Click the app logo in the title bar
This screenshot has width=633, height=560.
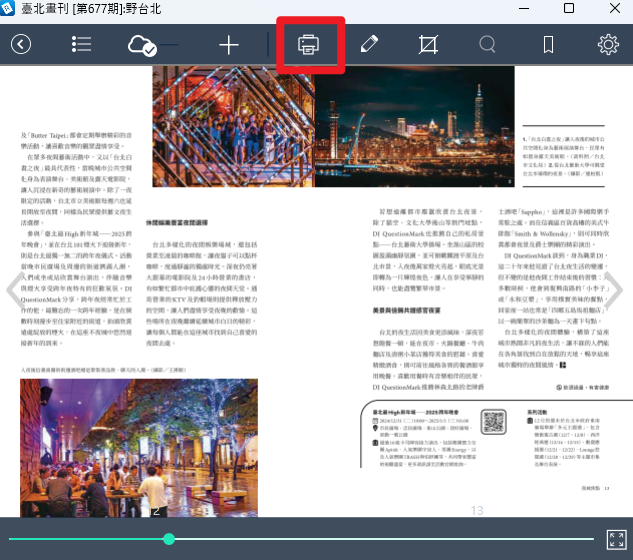click(x=7, y=8)
